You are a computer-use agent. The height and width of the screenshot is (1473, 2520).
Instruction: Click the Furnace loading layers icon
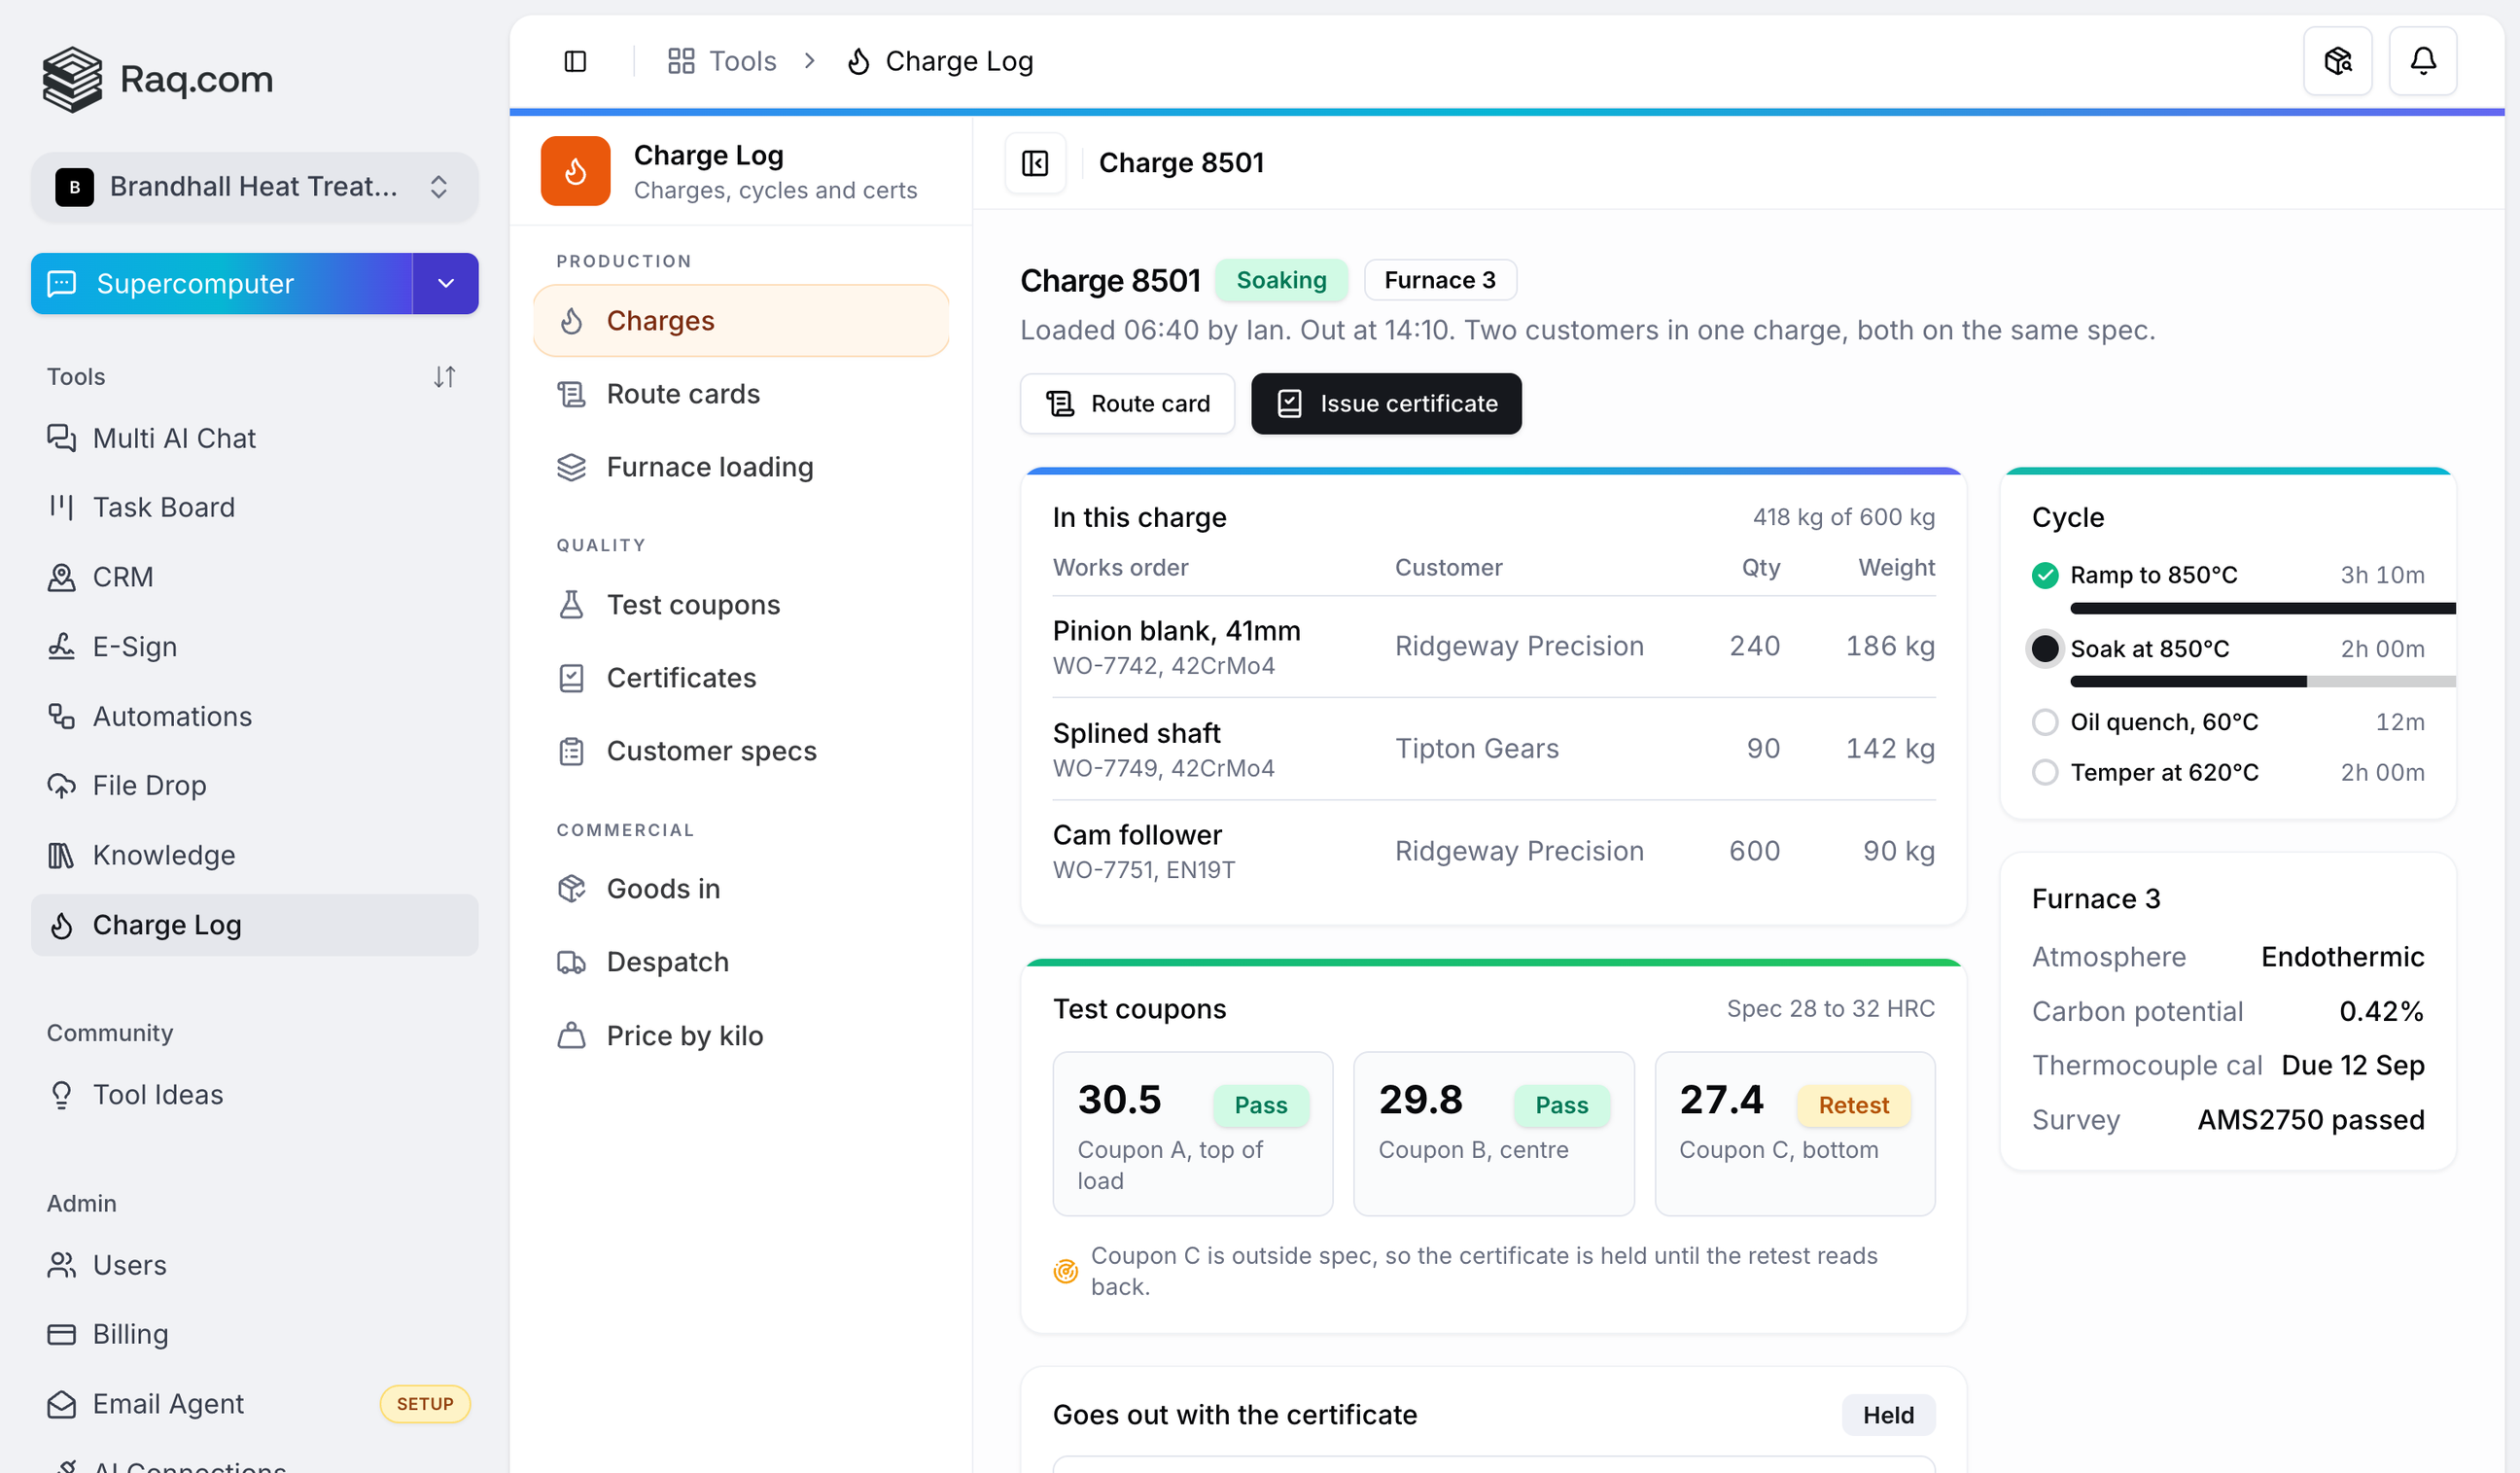tap(571, 467)
